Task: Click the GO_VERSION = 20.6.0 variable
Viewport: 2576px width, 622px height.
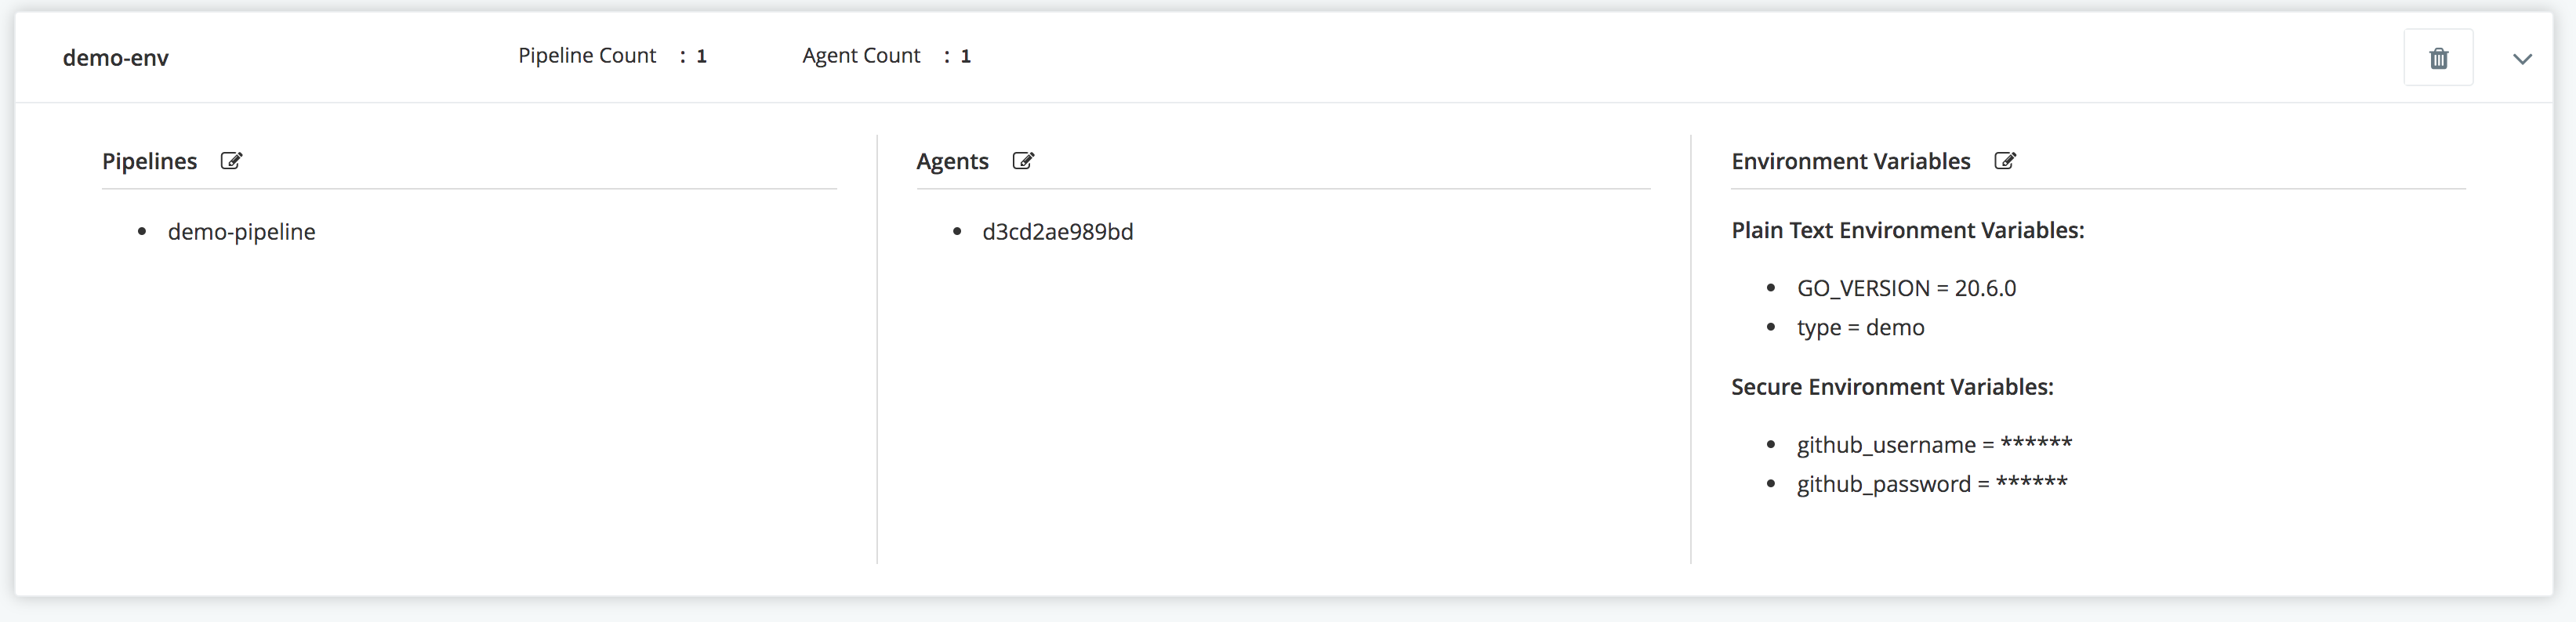Action: (1906, 288)
